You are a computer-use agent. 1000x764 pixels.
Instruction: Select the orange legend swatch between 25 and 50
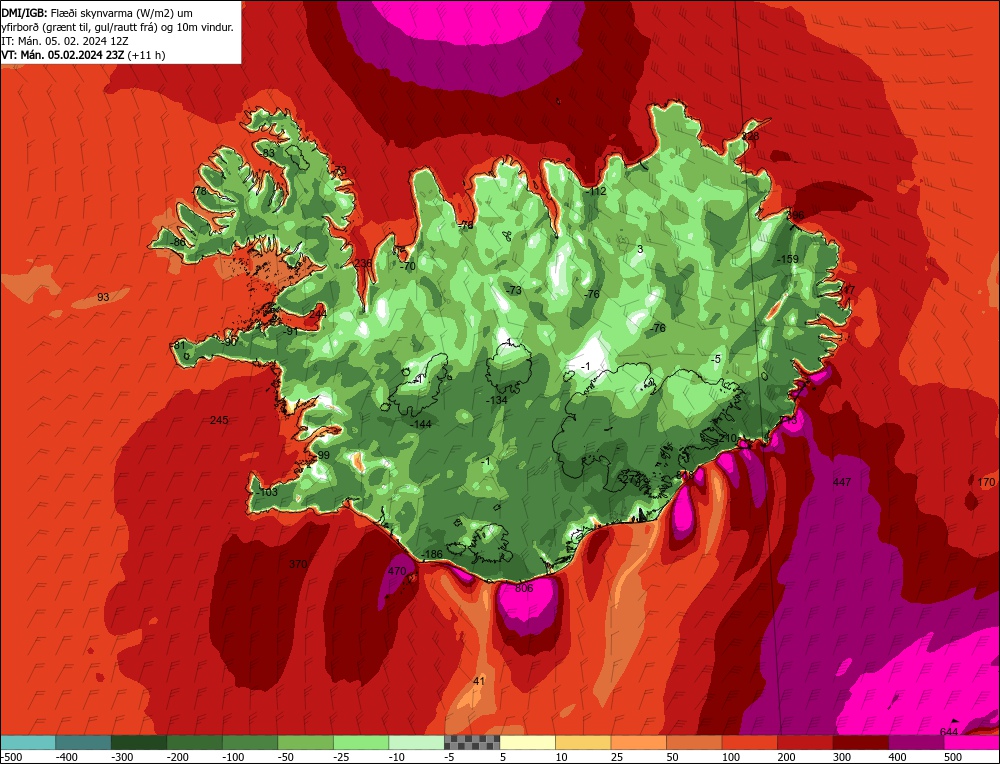pos(638,742)
